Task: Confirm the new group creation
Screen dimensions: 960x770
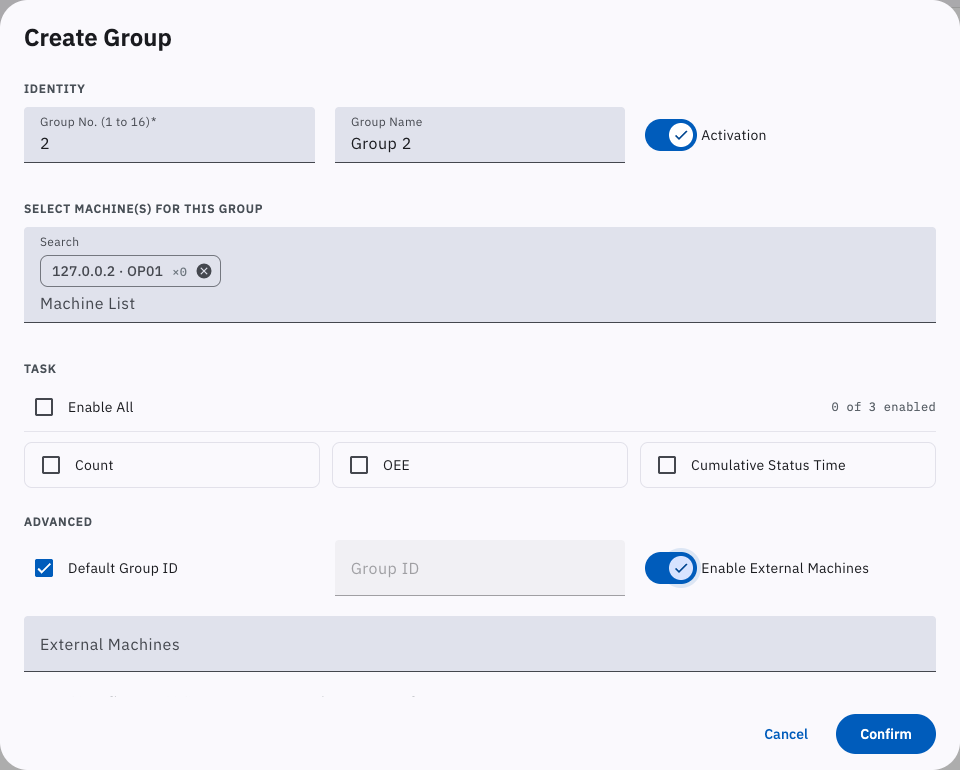Action: [x=885, y=734]
